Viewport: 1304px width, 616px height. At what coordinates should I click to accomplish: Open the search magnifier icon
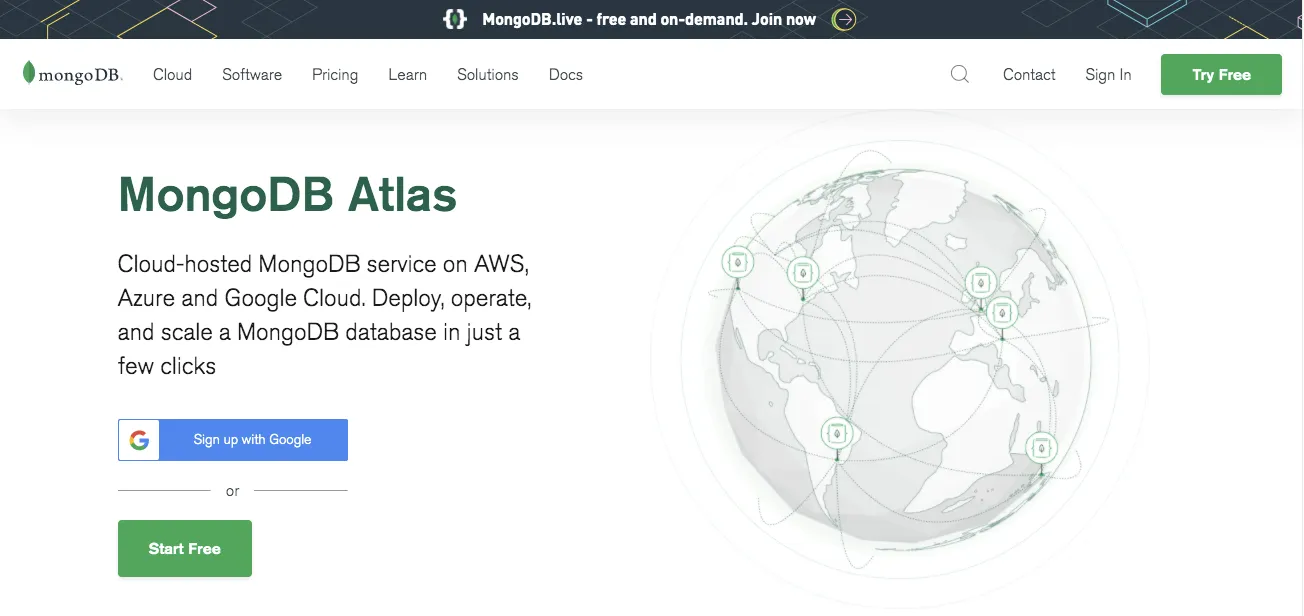(x=960, y=74)
